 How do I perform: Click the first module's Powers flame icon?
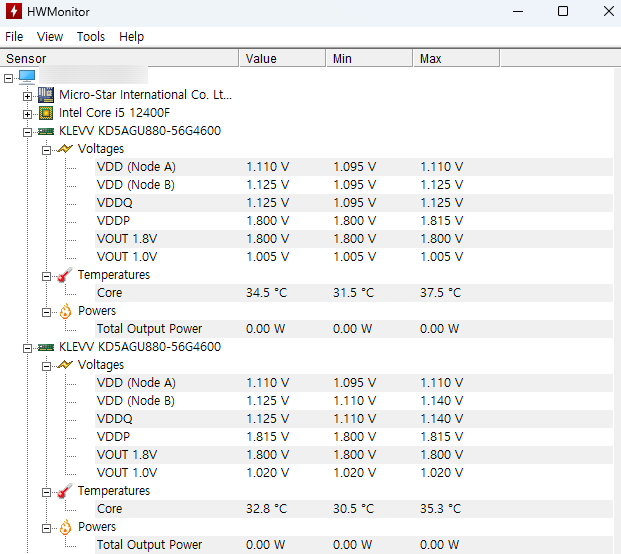tap(65, 311)
